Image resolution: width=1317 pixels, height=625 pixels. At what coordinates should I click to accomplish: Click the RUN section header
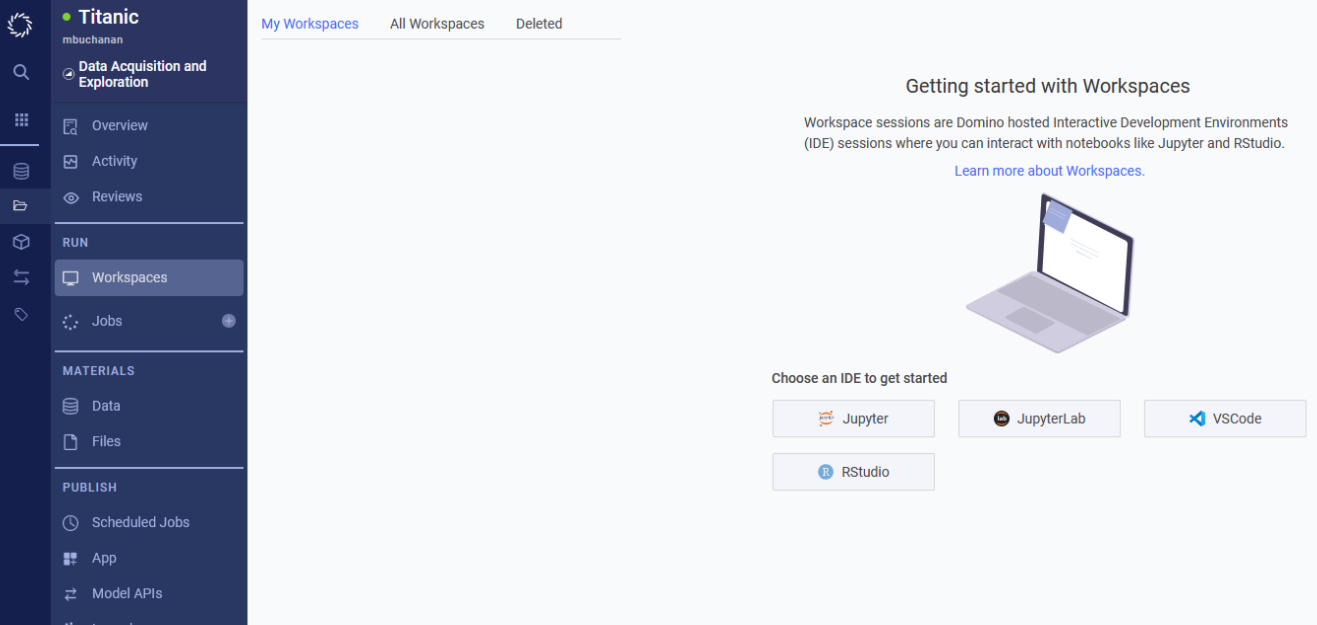pos(75,243)
